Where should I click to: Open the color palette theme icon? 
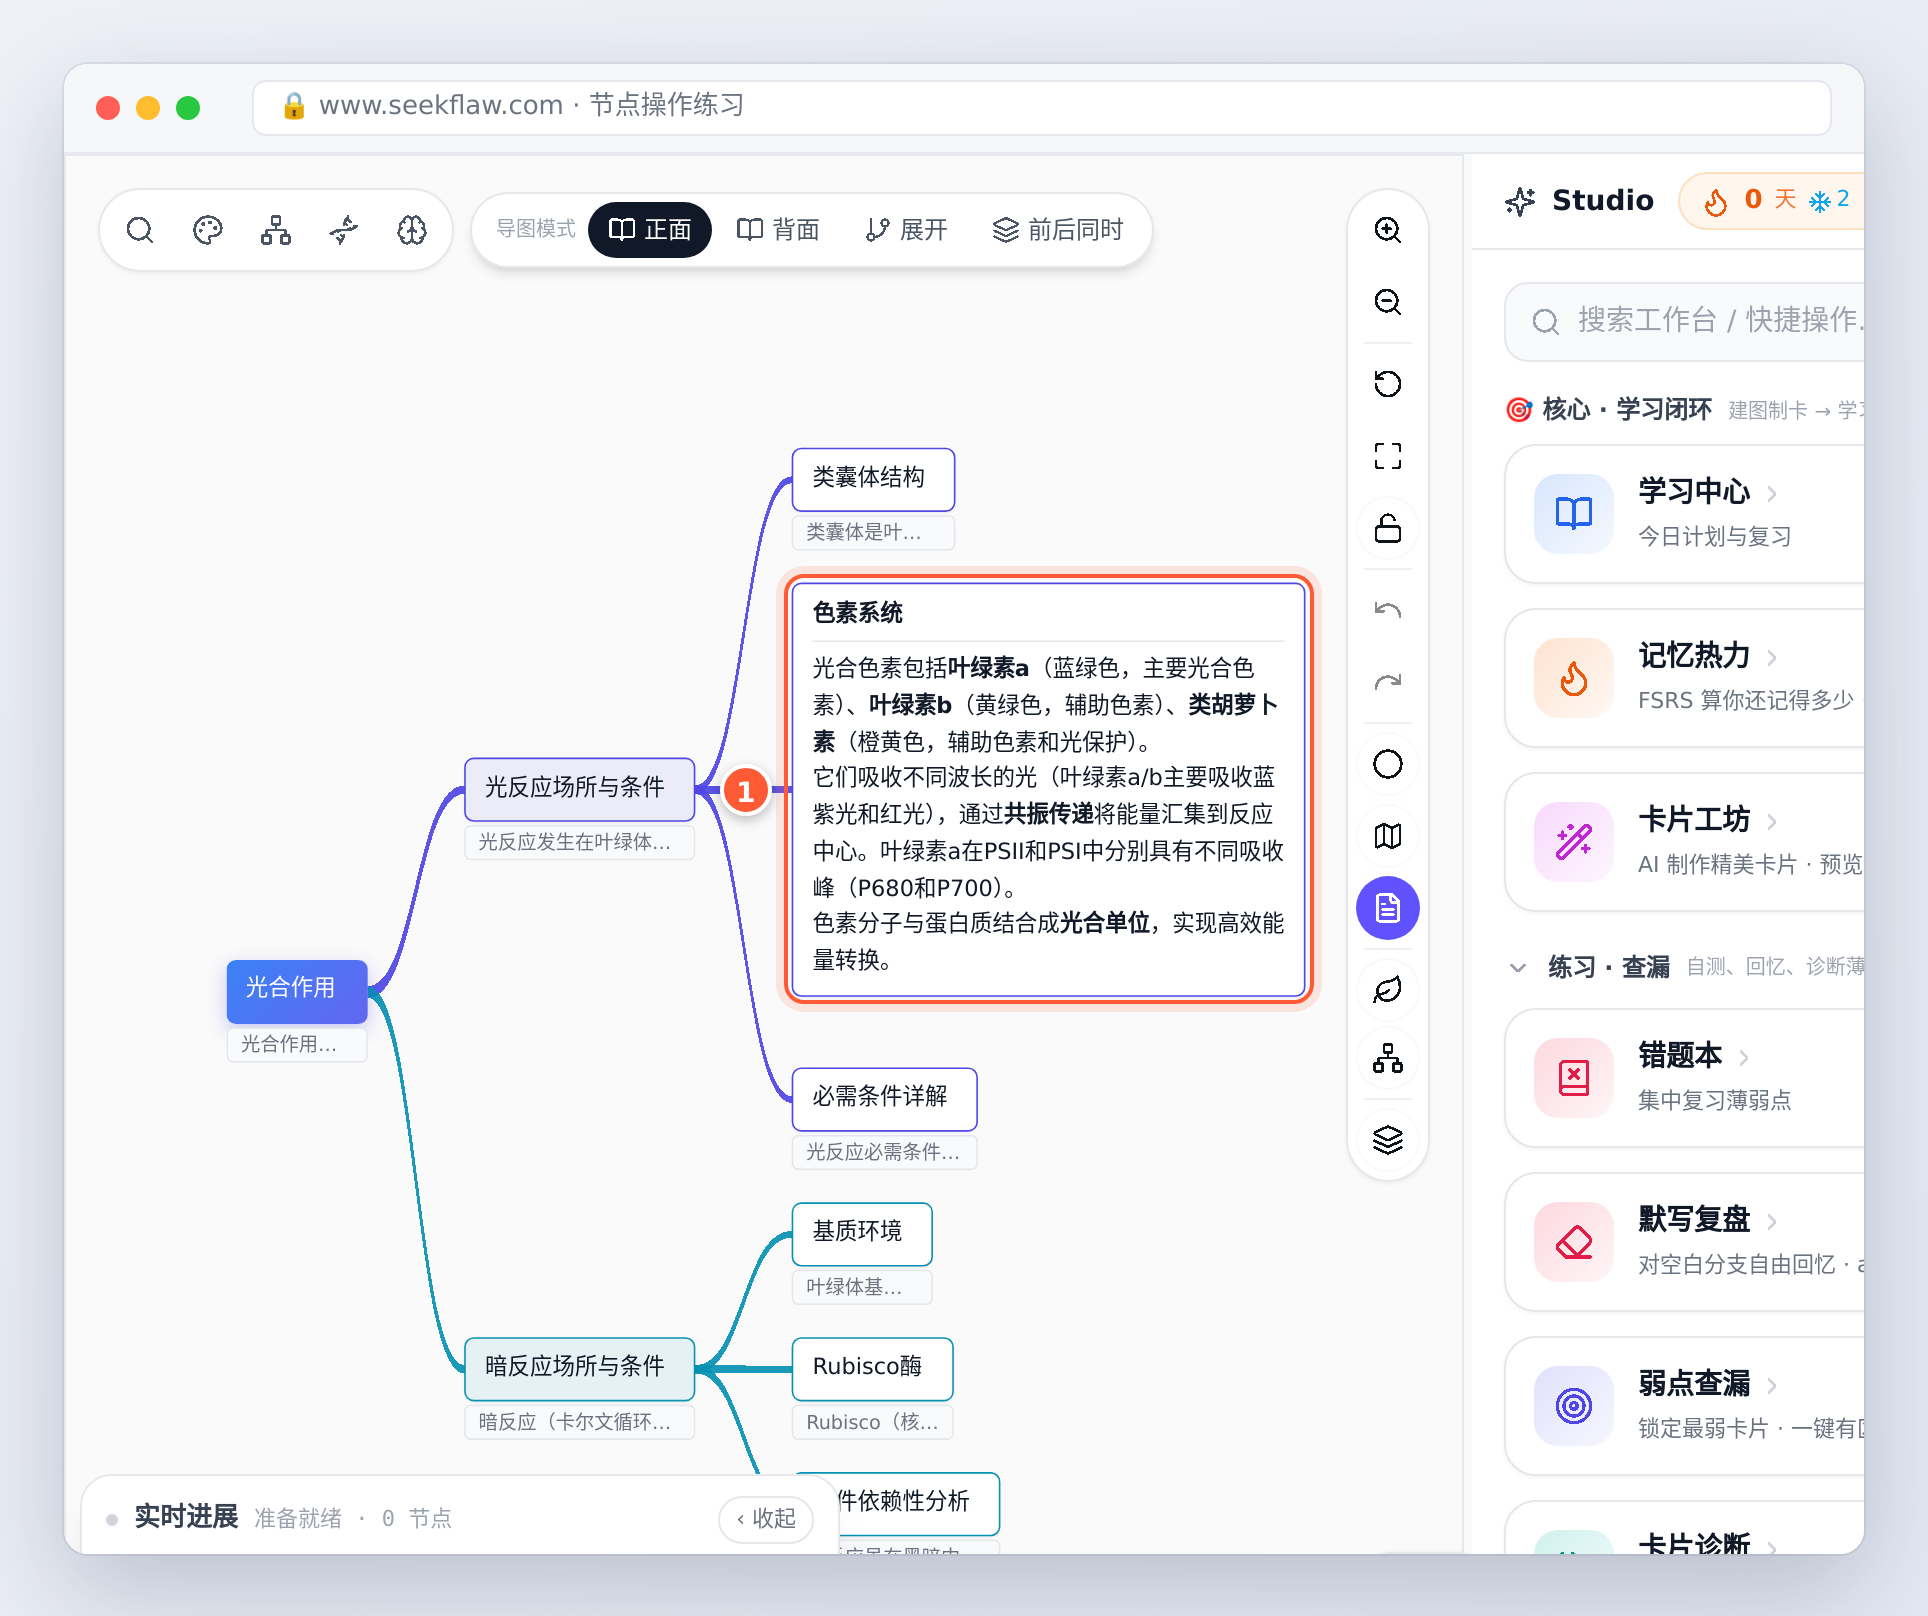coord(208,230)
